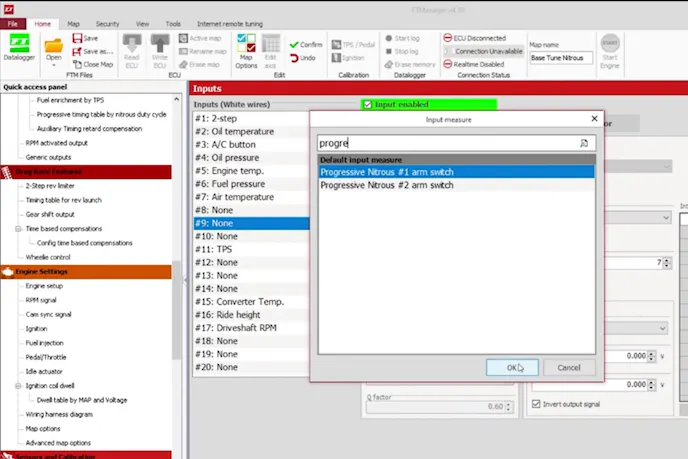Viewport: 688px width, 459px height.
Task: Toggle the Invert output signal checkbox
Action: (x=534, y=404)
